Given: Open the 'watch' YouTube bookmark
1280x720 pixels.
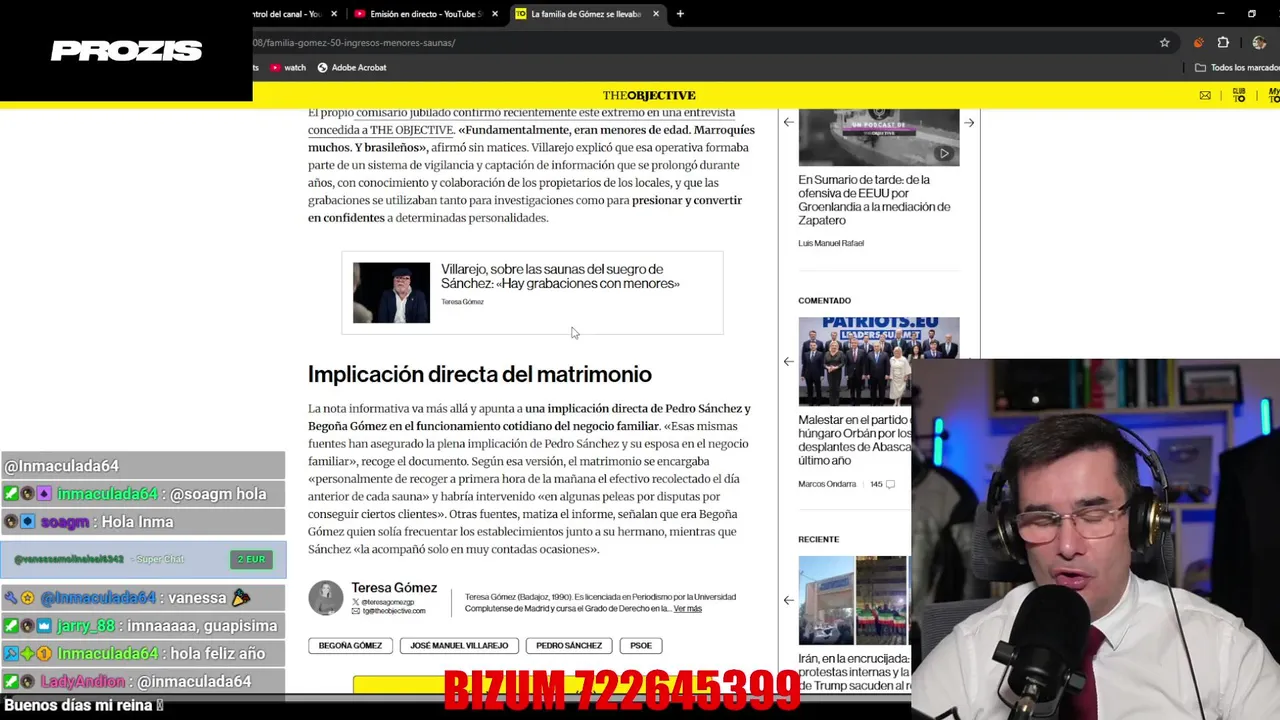Looking at the screenshot, I should pos(288,68).
